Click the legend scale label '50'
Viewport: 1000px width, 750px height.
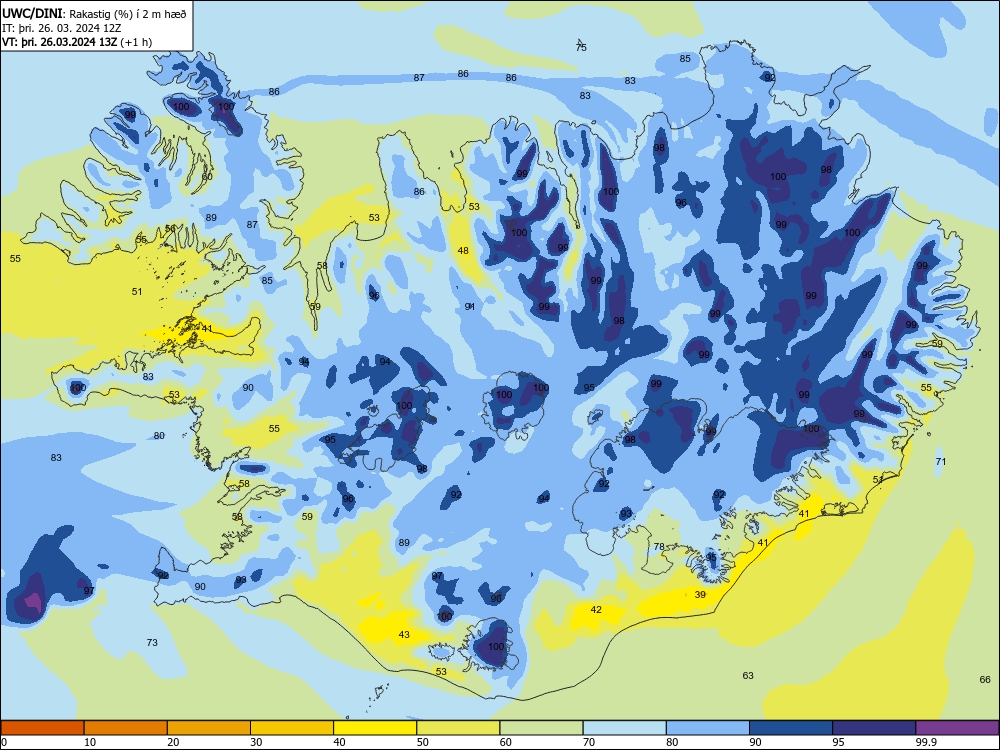point(423,742)
